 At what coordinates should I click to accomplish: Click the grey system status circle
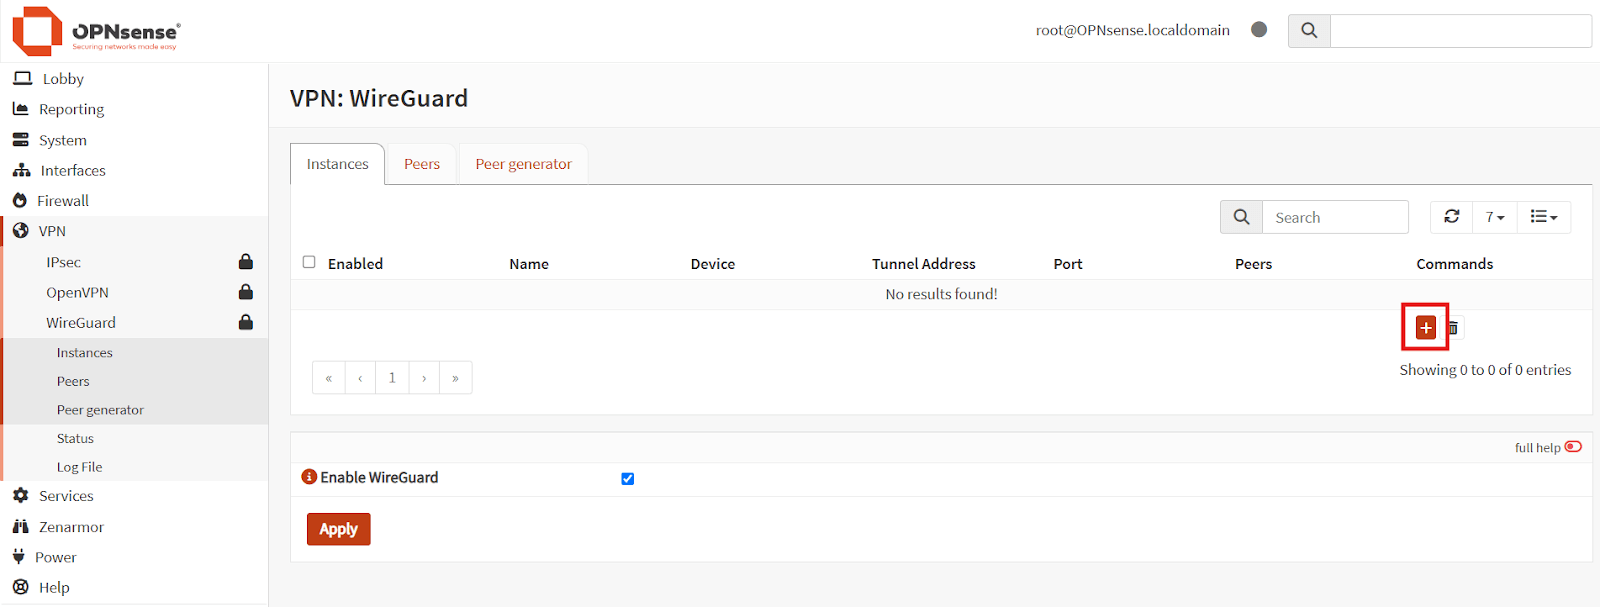click(x=1259, y=30)
